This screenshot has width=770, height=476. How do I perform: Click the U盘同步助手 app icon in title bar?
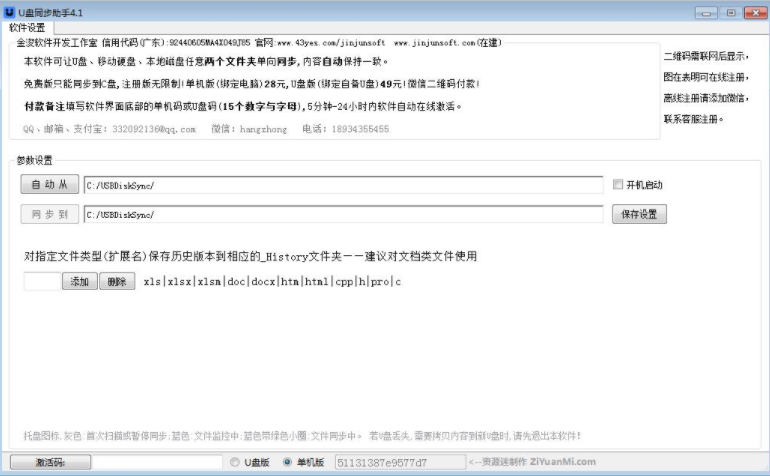click(x=9, y=12)
